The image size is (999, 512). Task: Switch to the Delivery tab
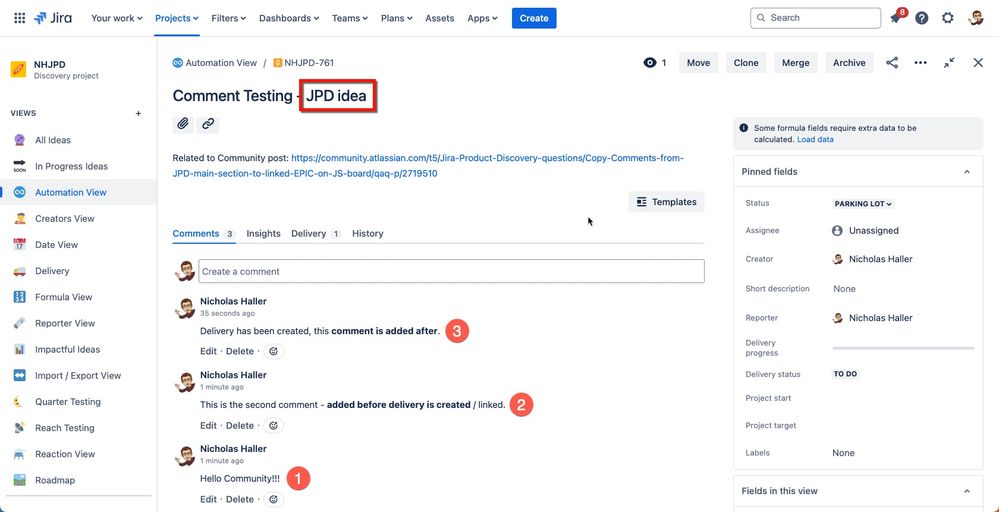[x=316, y=234]
